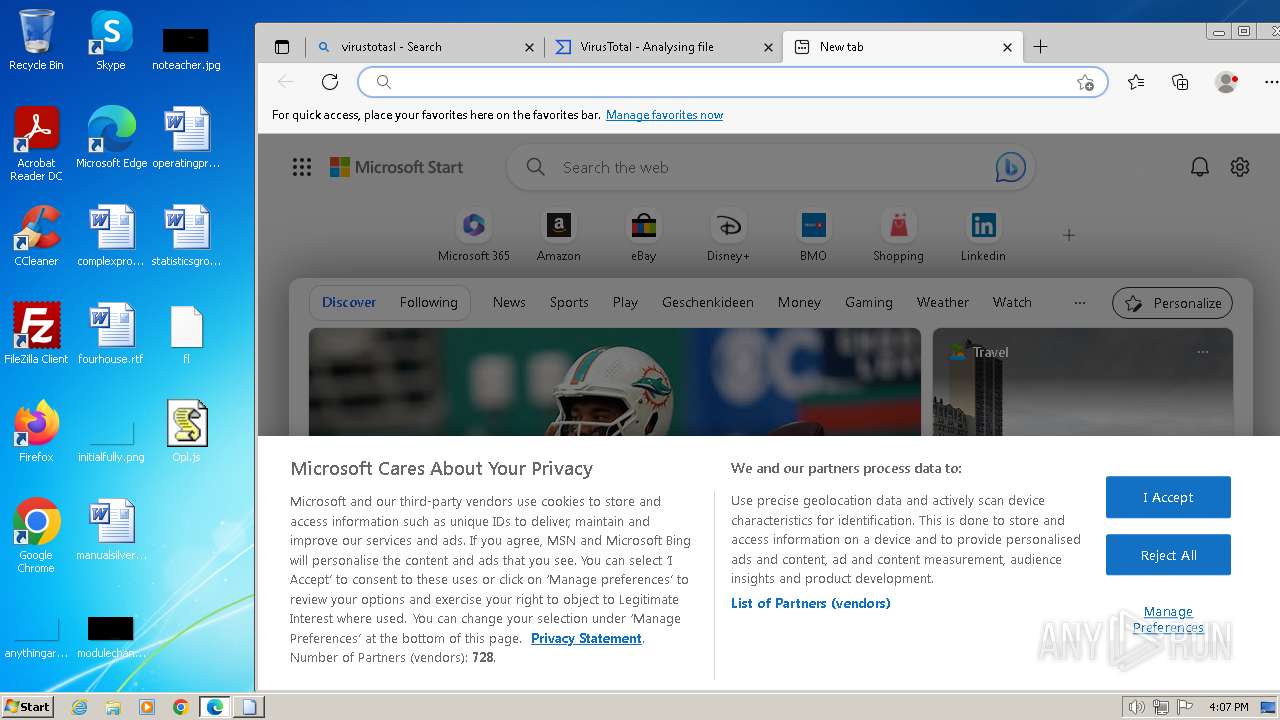Refresh the current Edge page

[x=330, y=82]
